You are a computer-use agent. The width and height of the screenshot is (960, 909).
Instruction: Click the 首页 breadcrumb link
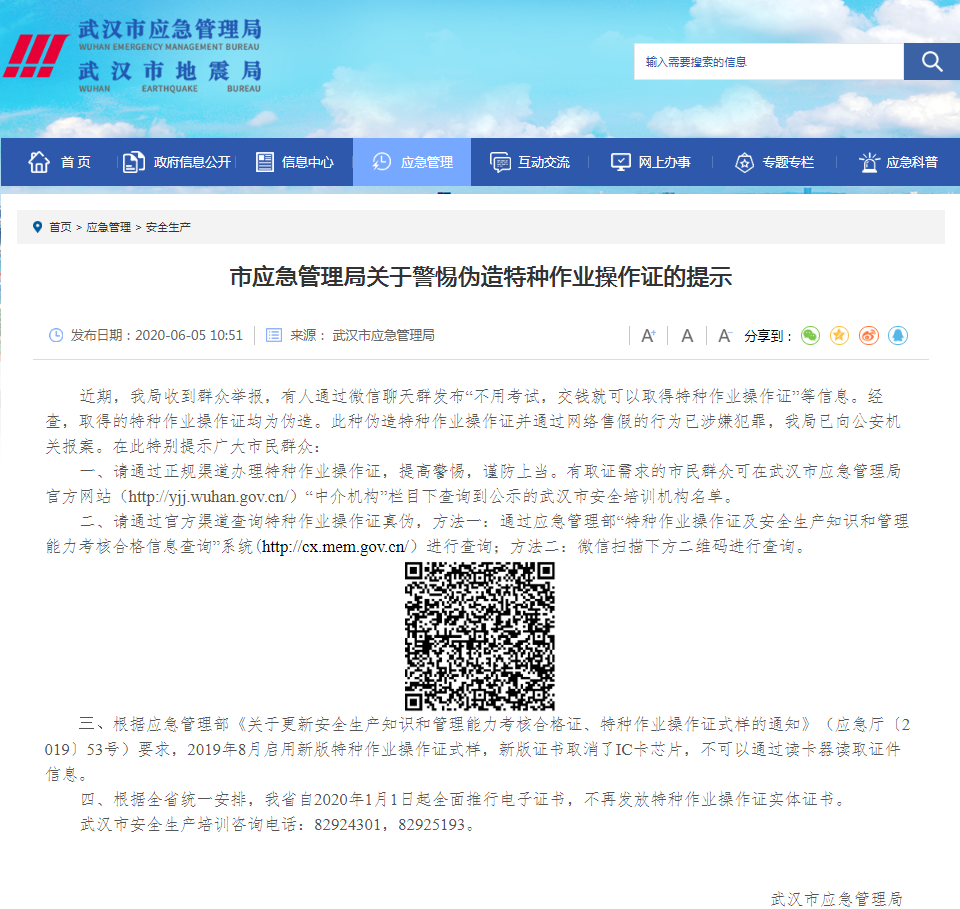pos(60,227)
